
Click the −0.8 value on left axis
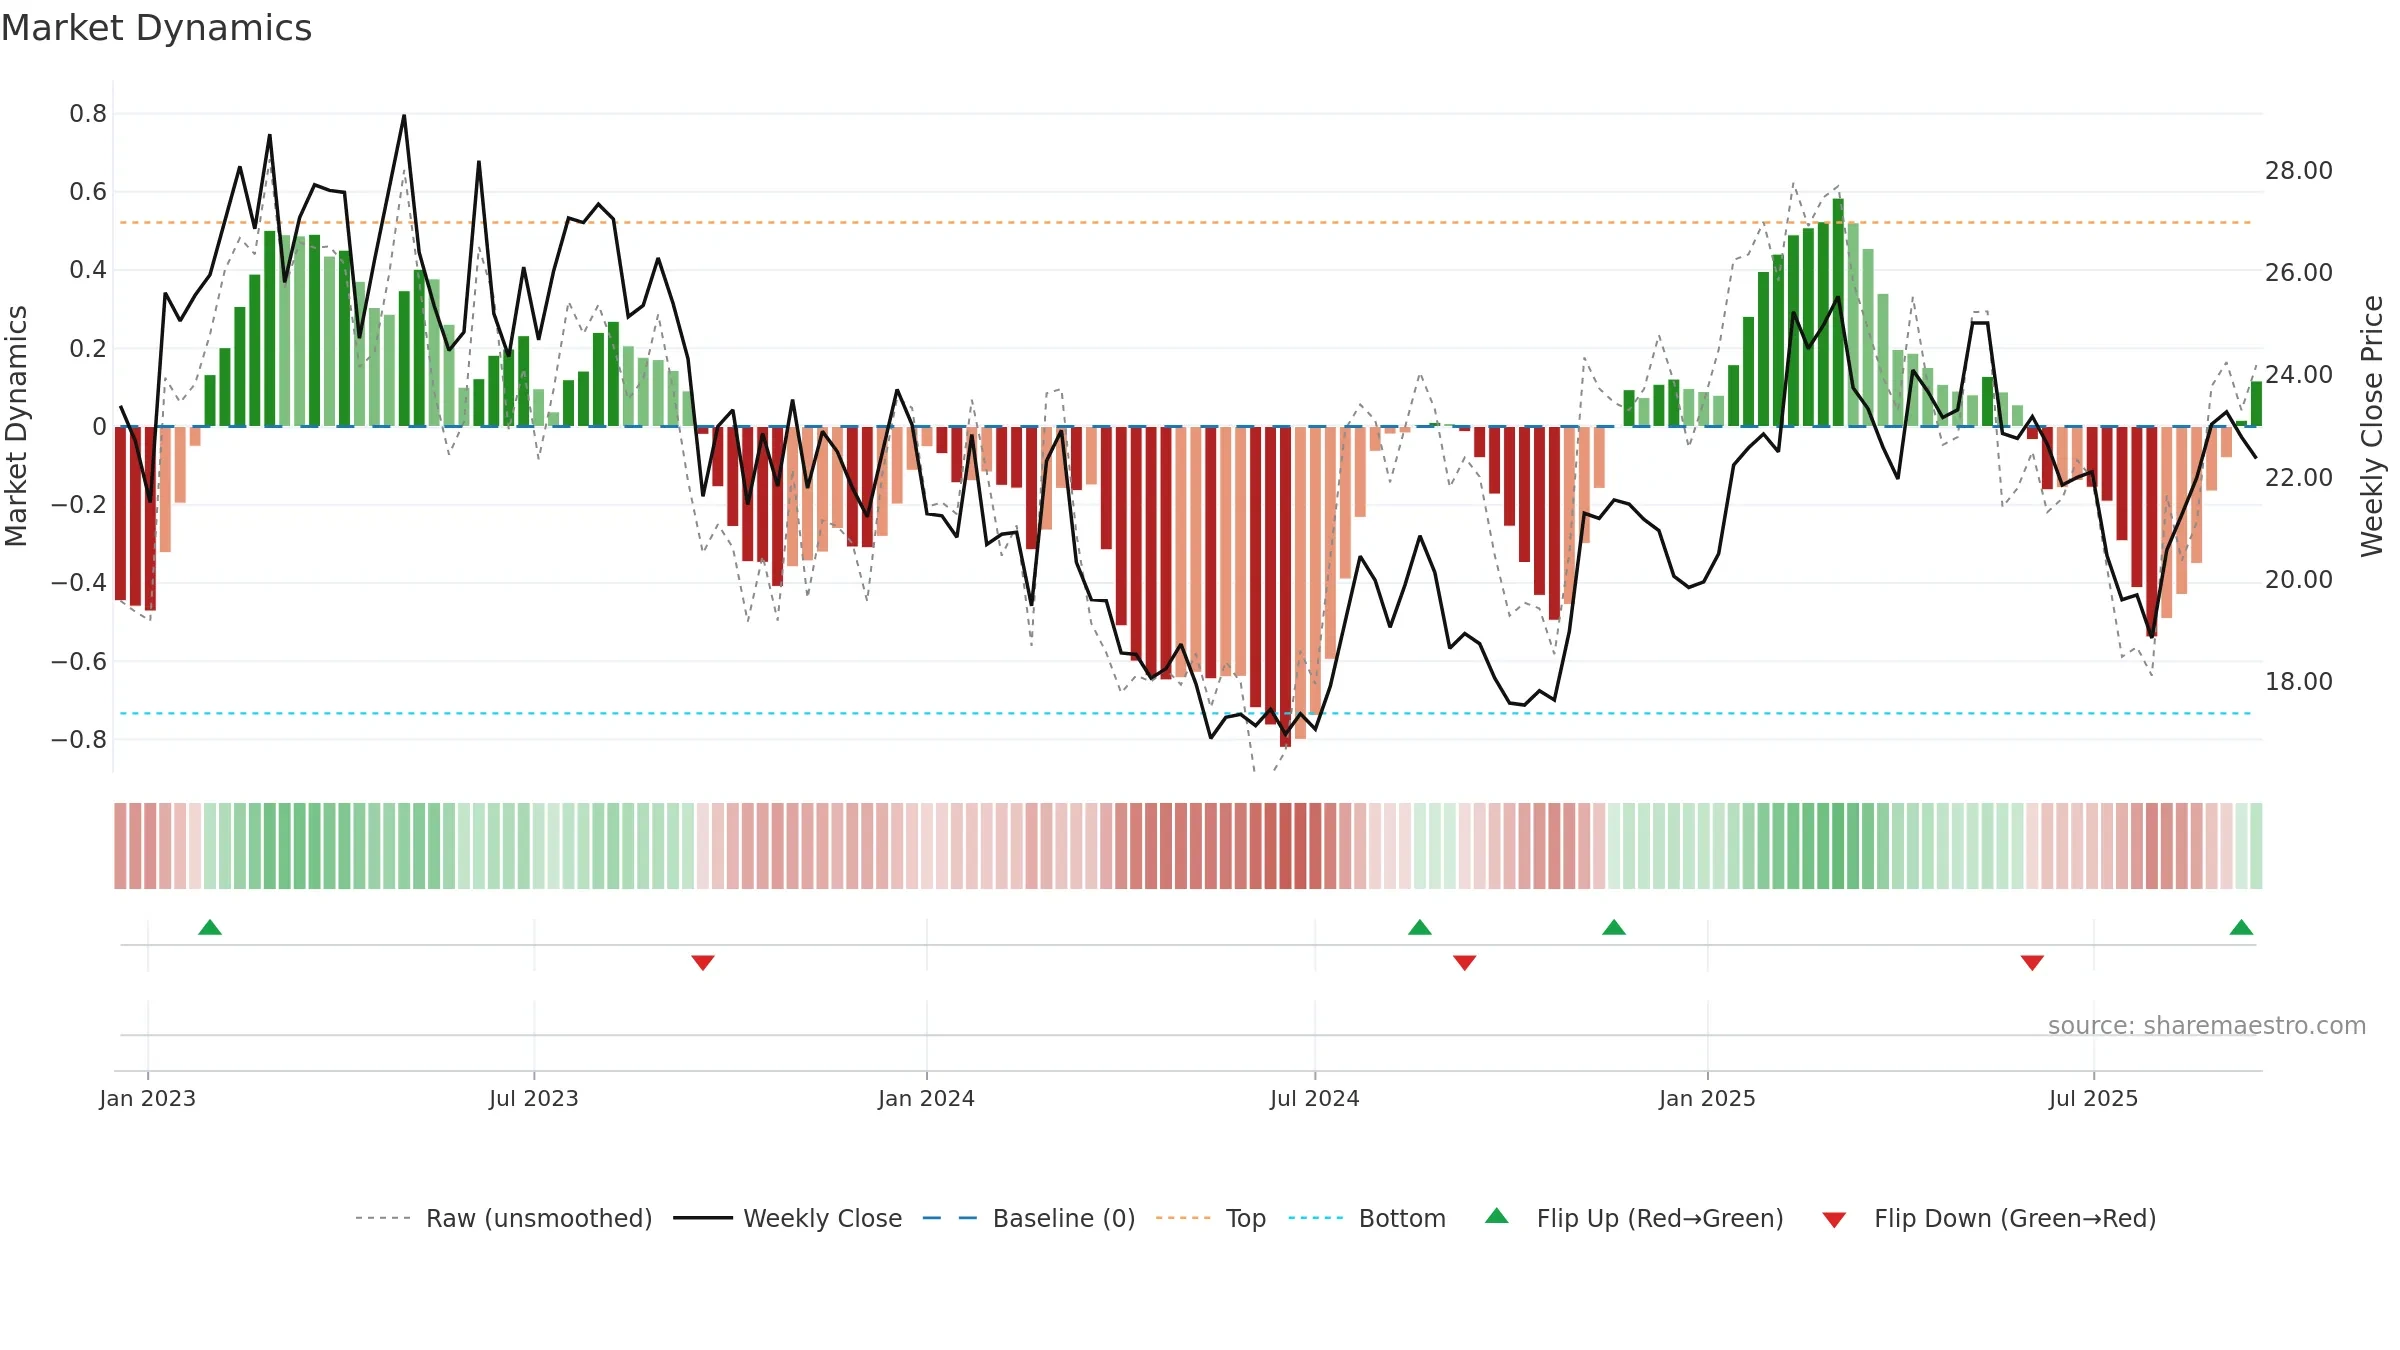(x=79, y=740)
